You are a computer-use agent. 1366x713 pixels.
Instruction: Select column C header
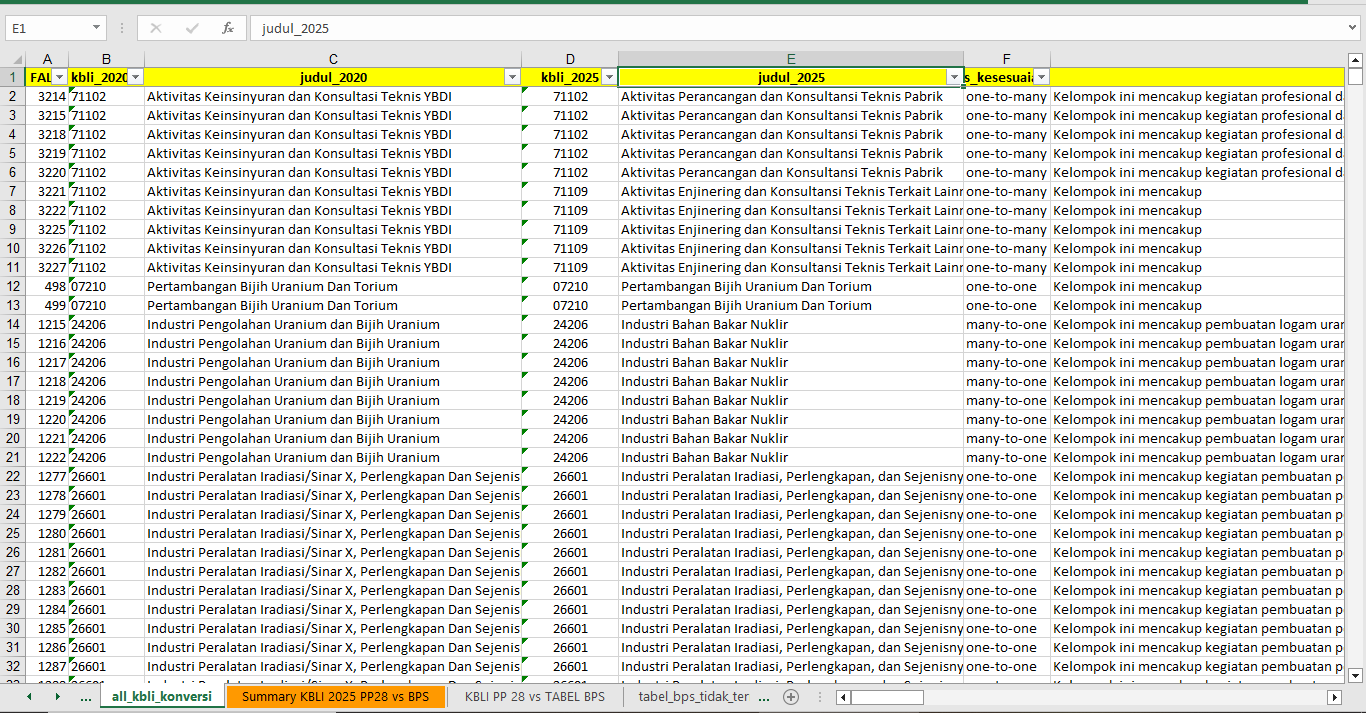coord(333,59)
